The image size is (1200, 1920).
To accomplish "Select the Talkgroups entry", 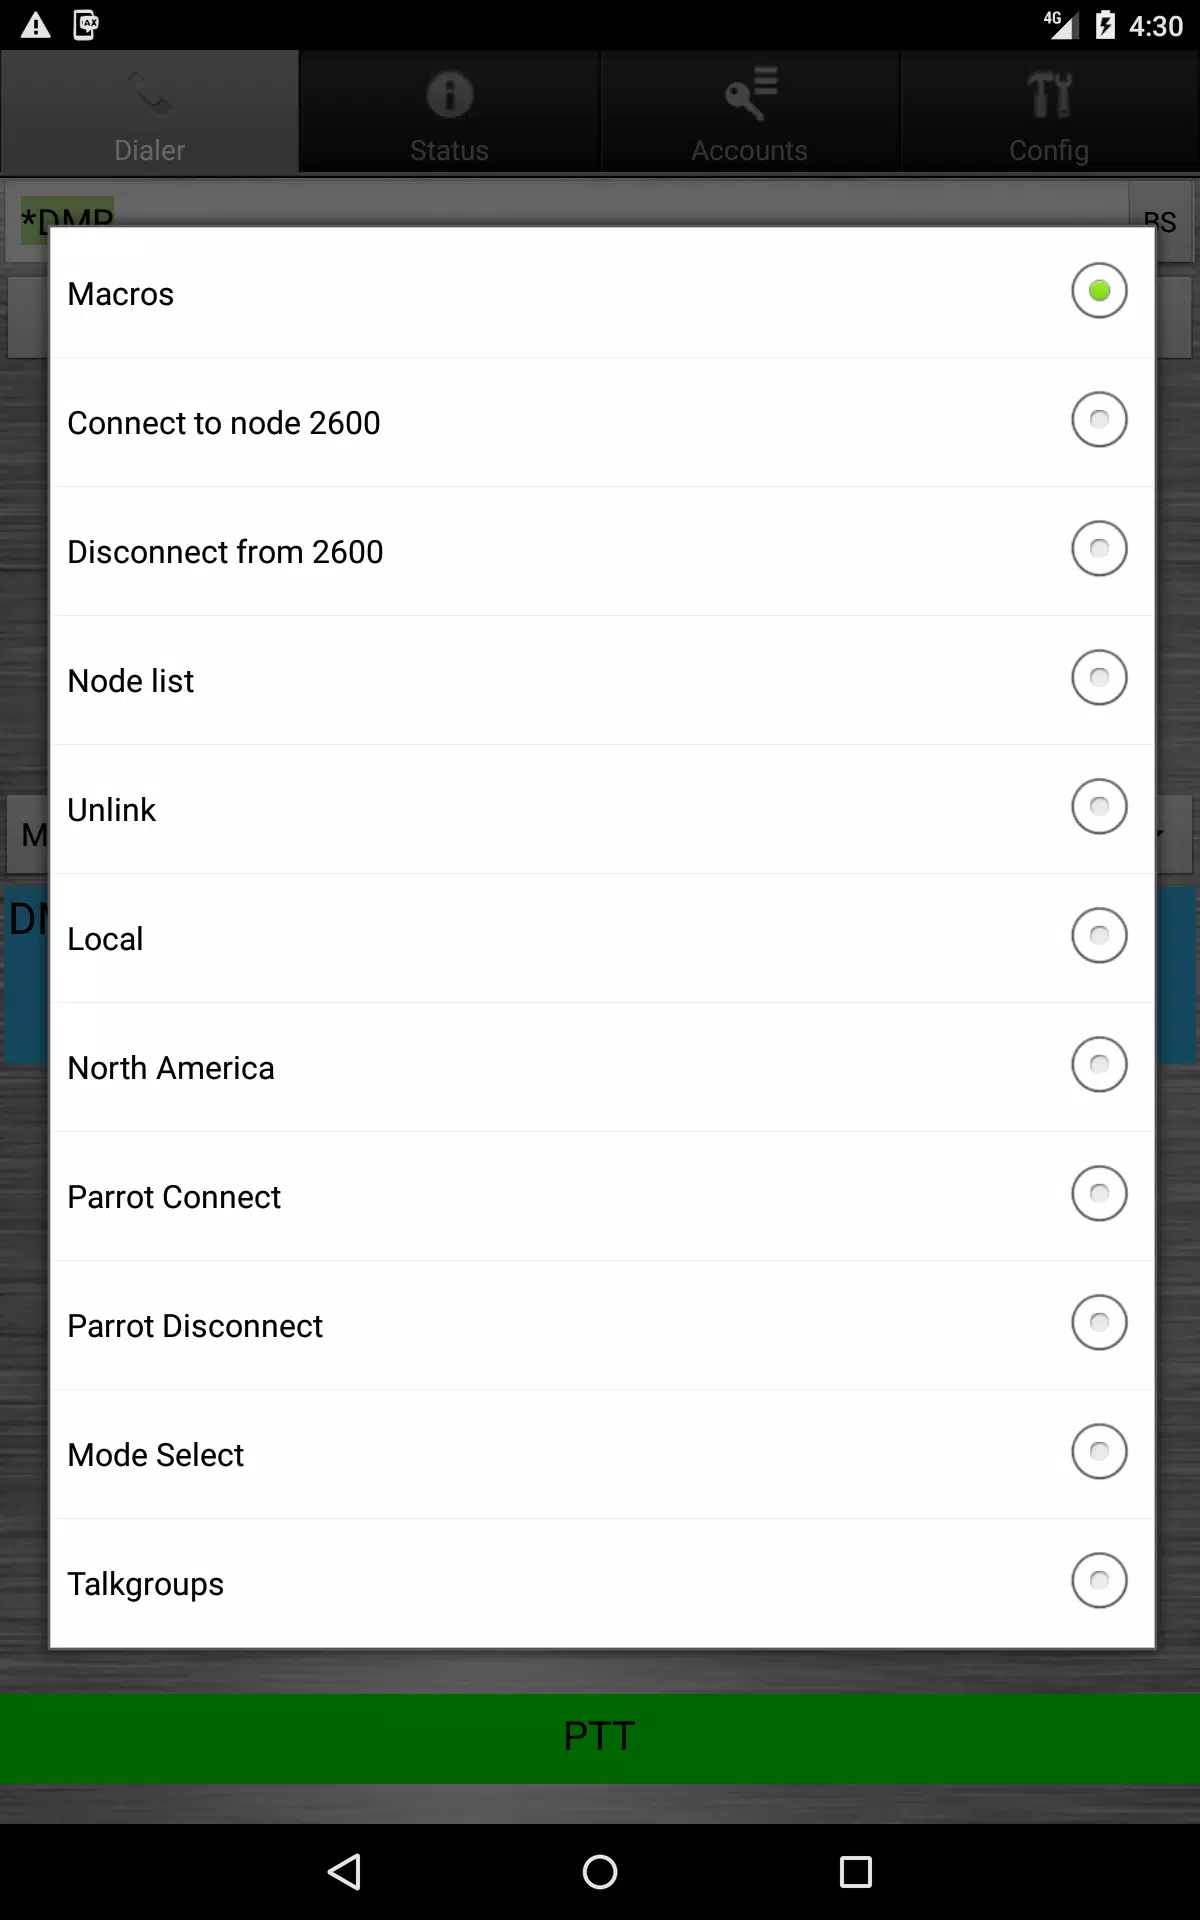I will pyautogui.click(x=602, y=1583).
